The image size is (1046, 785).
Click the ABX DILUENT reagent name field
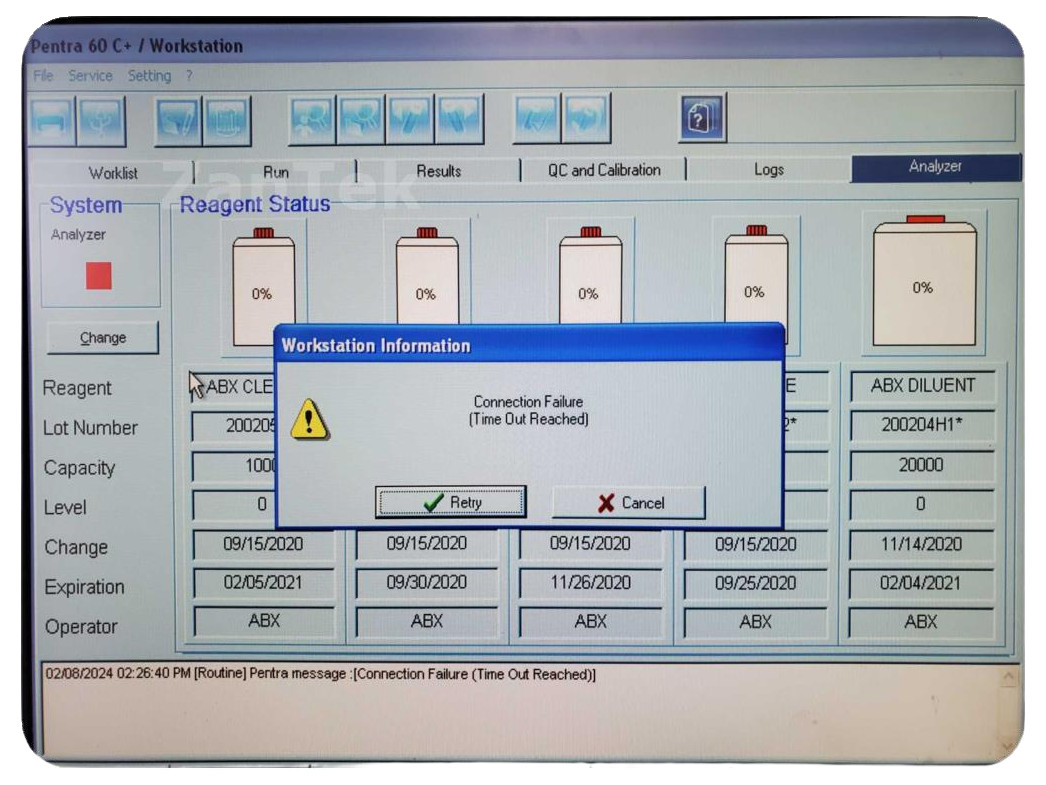[923, 385]
